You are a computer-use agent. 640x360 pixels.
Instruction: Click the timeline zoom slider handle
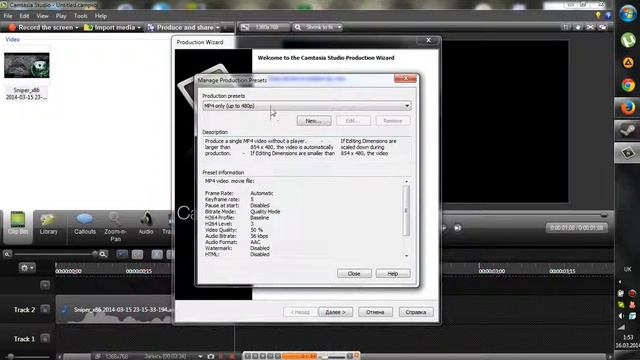coord(95,254)
